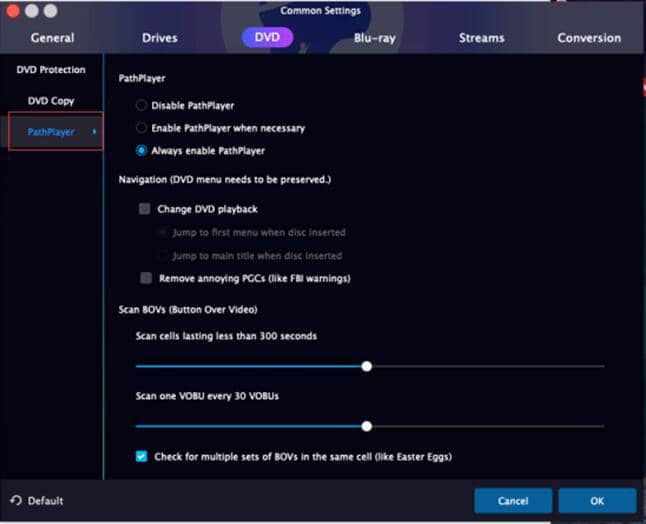Open the General settings tab
This screenshot has height=524, width=646.
click(52, 38)
